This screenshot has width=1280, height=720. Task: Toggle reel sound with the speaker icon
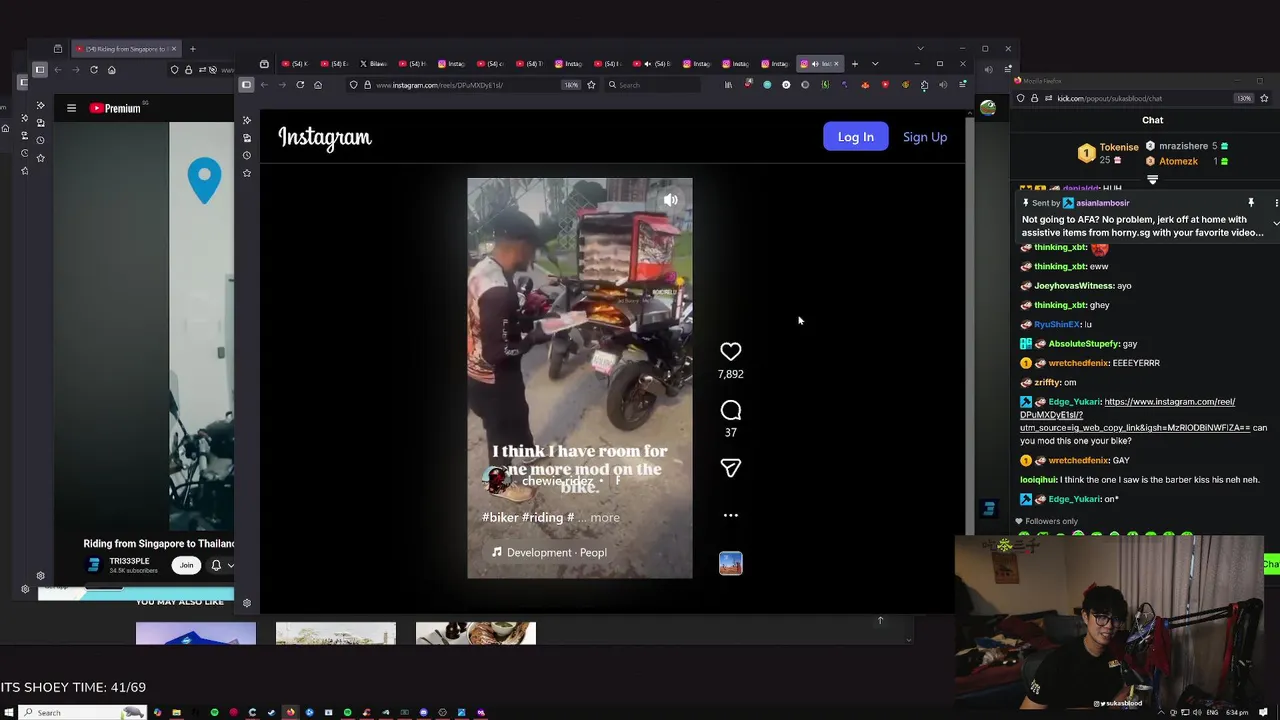(x=671, y=200)
